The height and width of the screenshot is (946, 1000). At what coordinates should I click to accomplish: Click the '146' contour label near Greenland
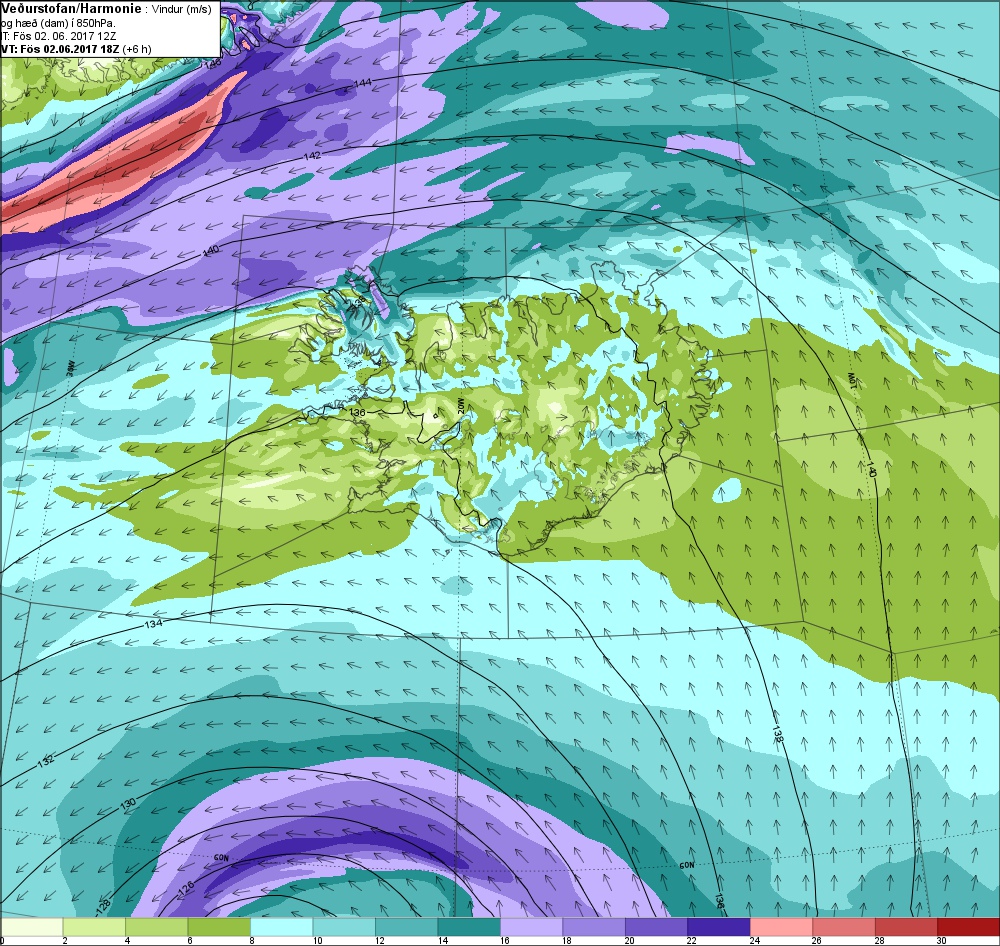coord(212,63)
